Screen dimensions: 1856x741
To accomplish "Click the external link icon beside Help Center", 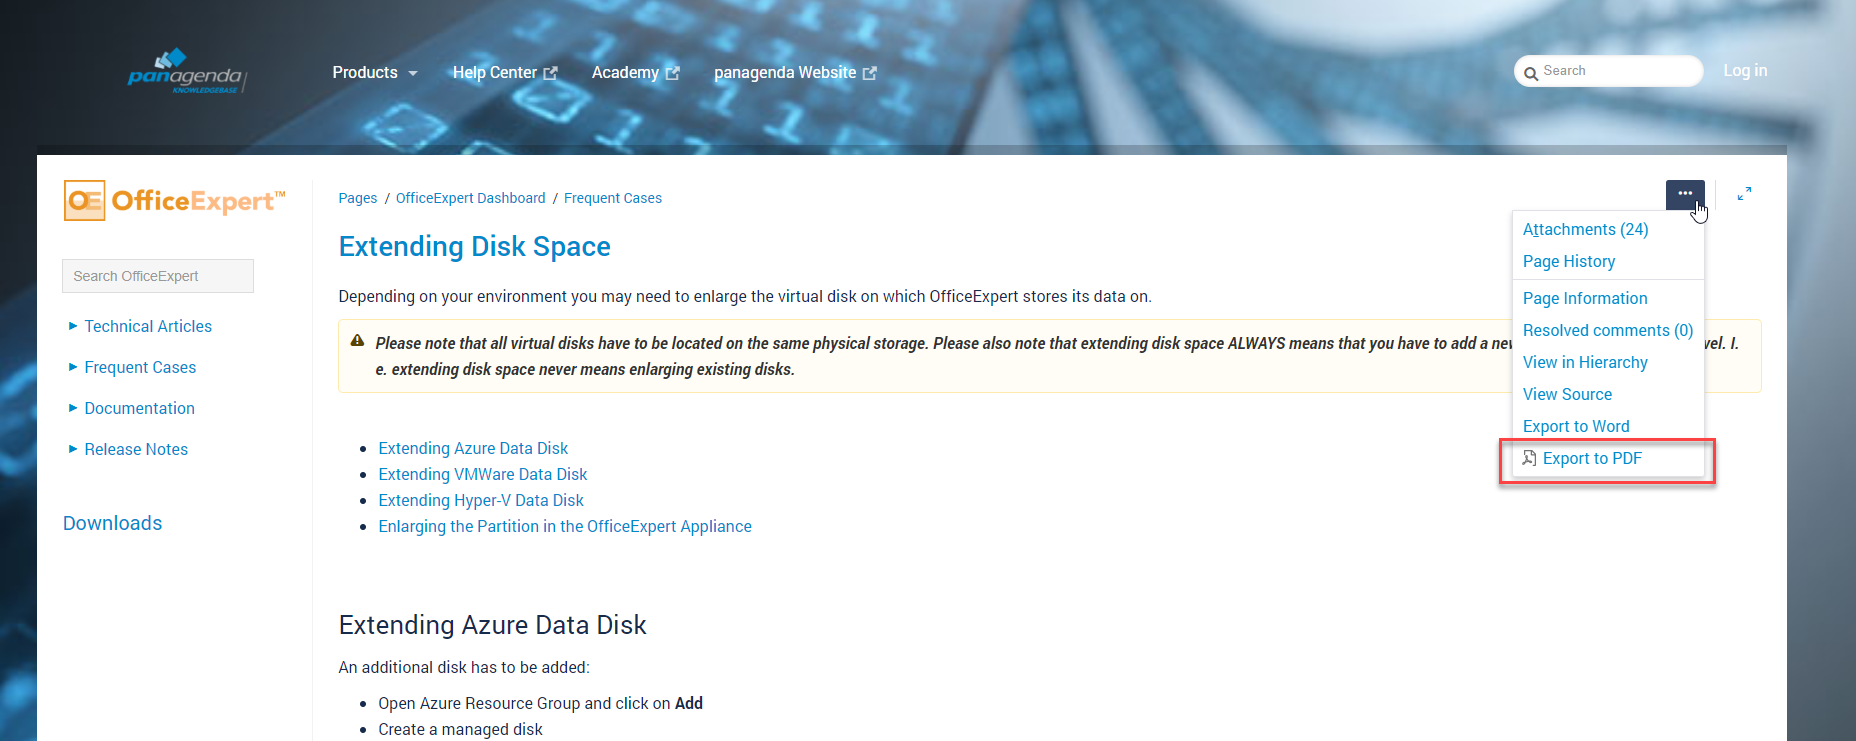I will (550, 73).
